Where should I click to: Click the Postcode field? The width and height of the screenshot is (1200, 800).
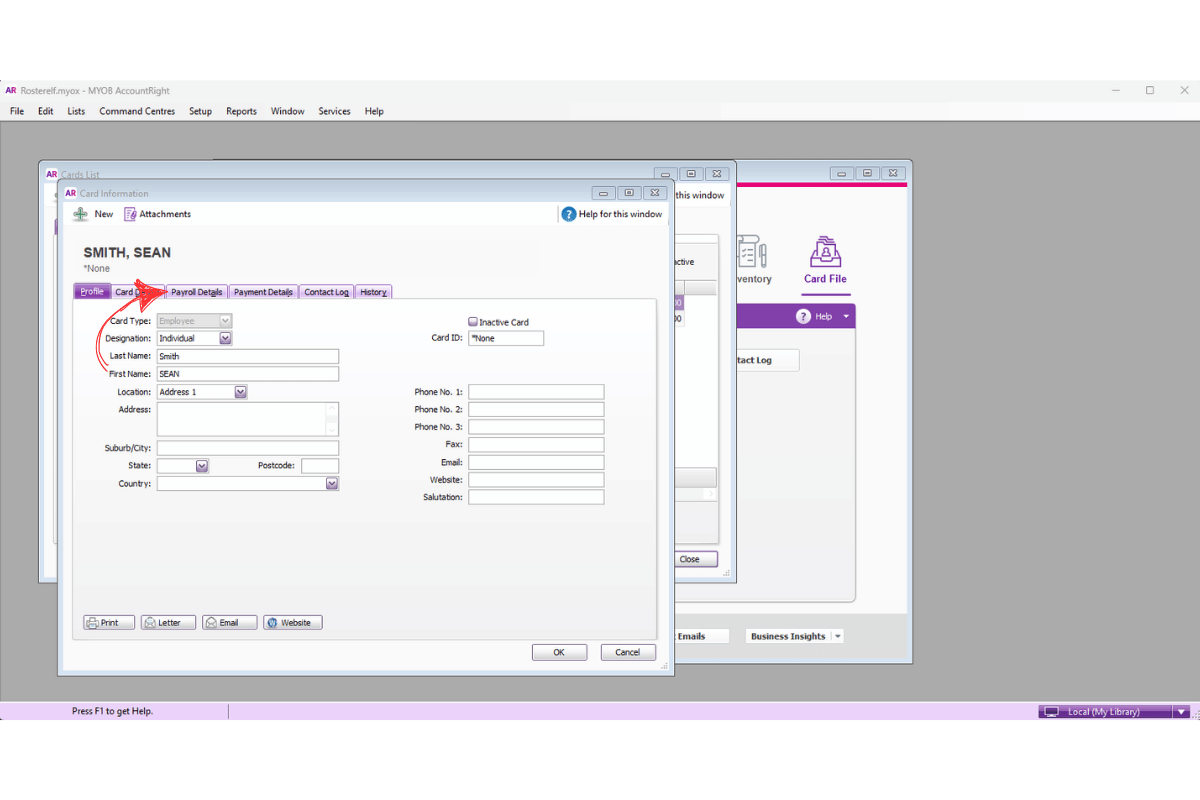320,466
